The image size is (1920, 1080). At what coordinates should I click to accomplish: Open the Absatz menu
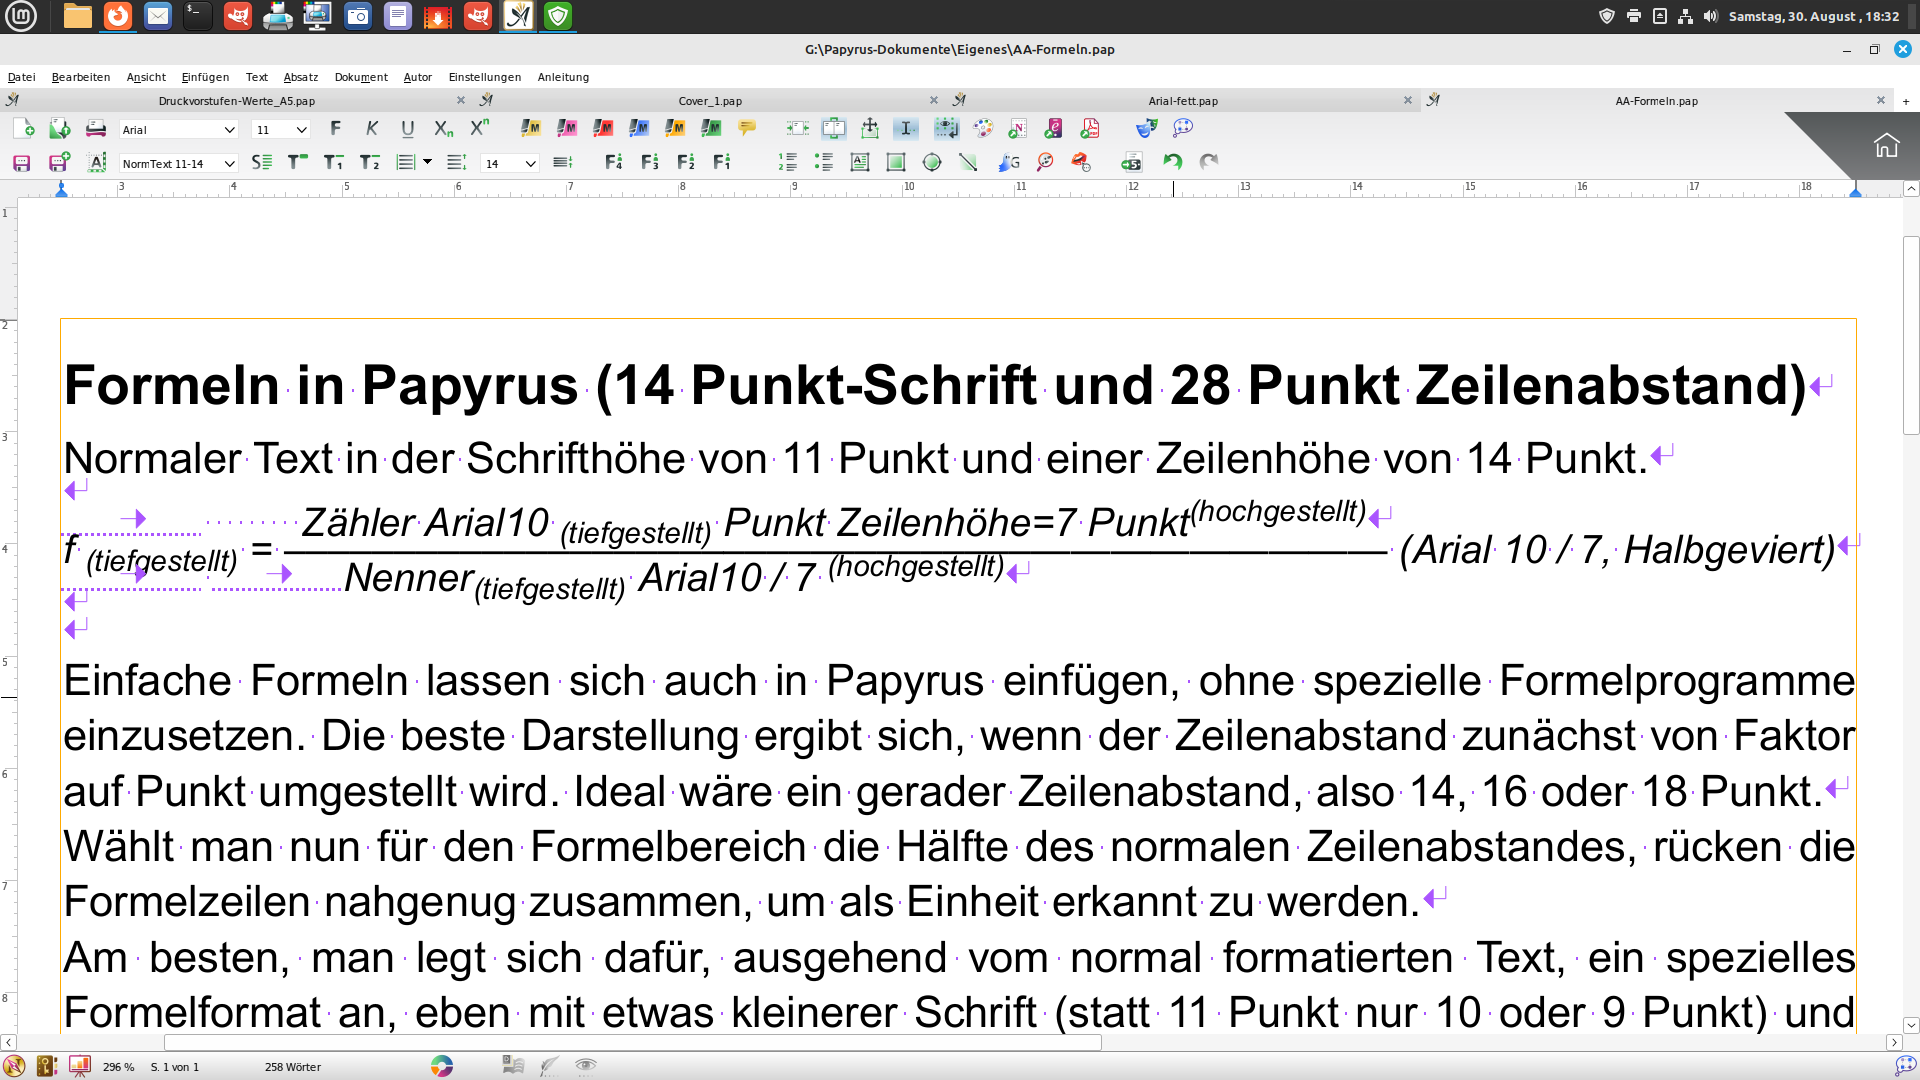coord(301,77)
